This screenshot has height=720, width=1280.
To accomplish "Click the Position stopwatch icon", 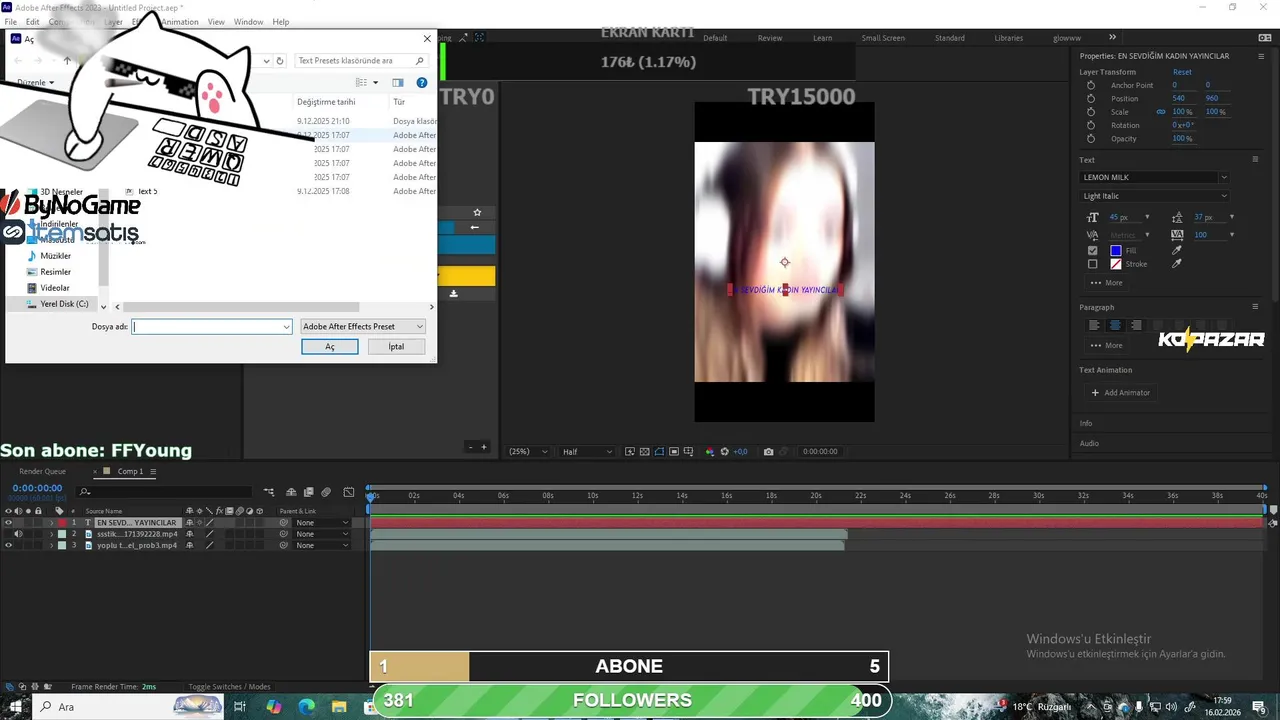I will pos(1091,98).
